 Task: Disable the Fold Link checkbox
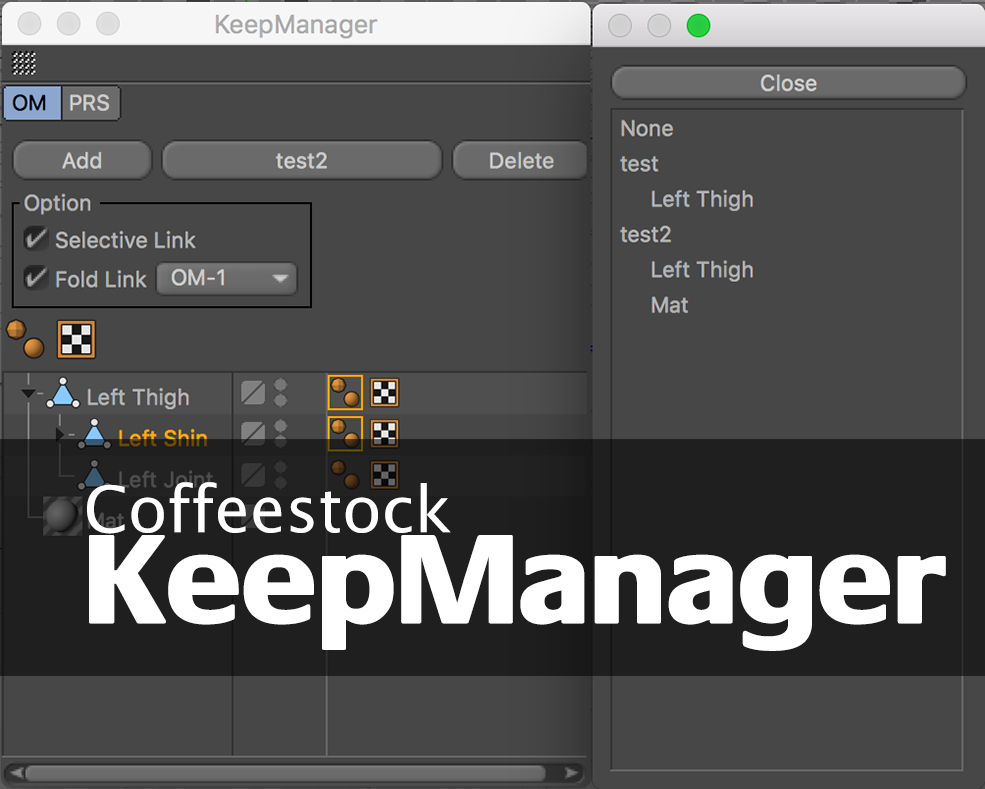(x=36, y=279)
